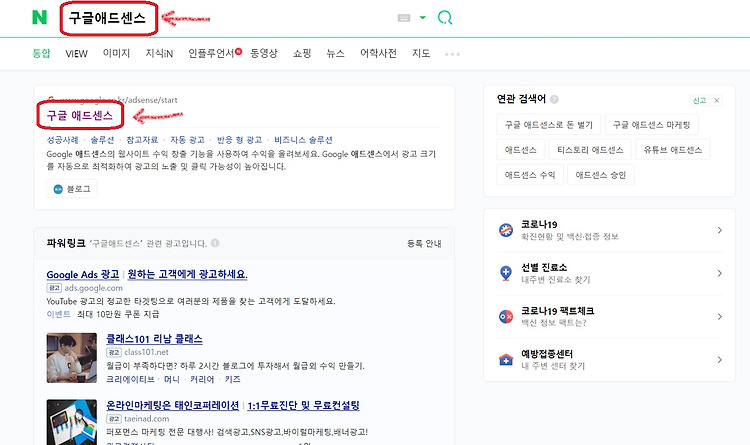Select related search 애드센스 승인
Screen dimensions: 750x445
click(x=601, y=175)
